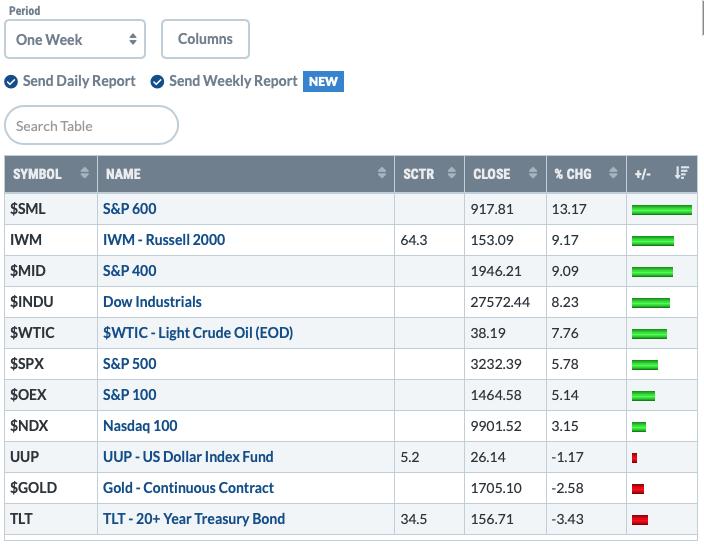Click the TLT symbol cell

51,519
